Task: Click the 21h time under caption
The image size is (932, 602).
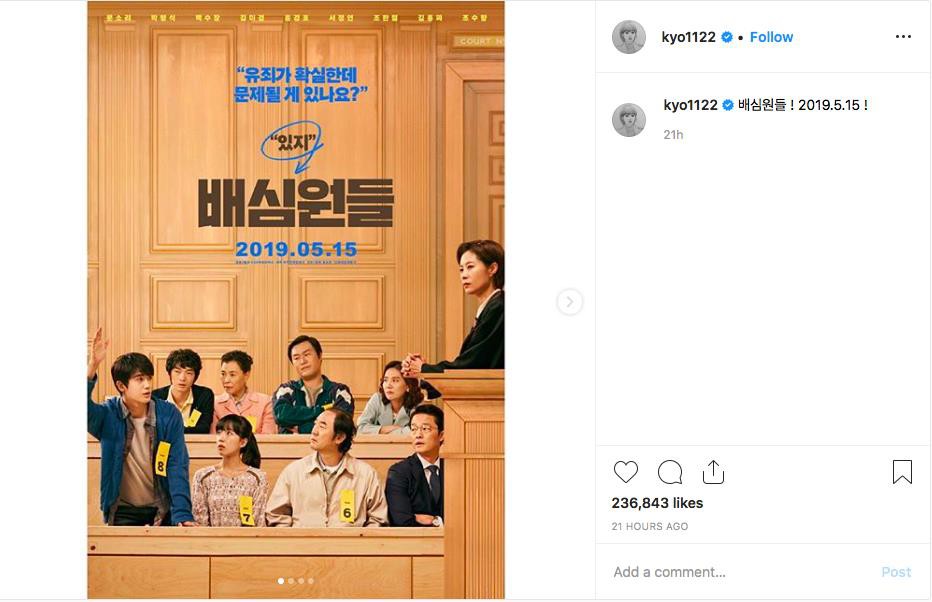Action: tap(673, 135)
